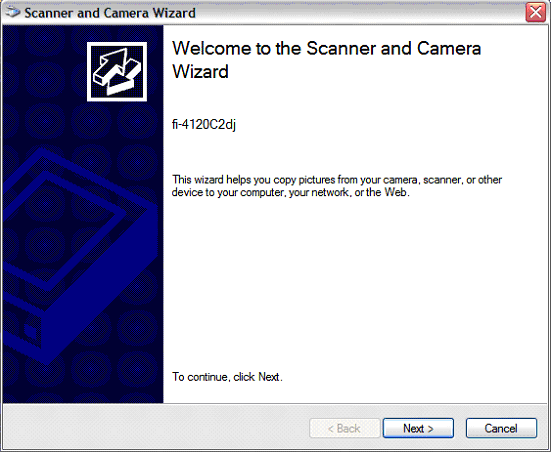Image resolution: width=552 pixels, height=453 pixels.
Task: Click the large blue scanner illustration
Action: [79, 257]
